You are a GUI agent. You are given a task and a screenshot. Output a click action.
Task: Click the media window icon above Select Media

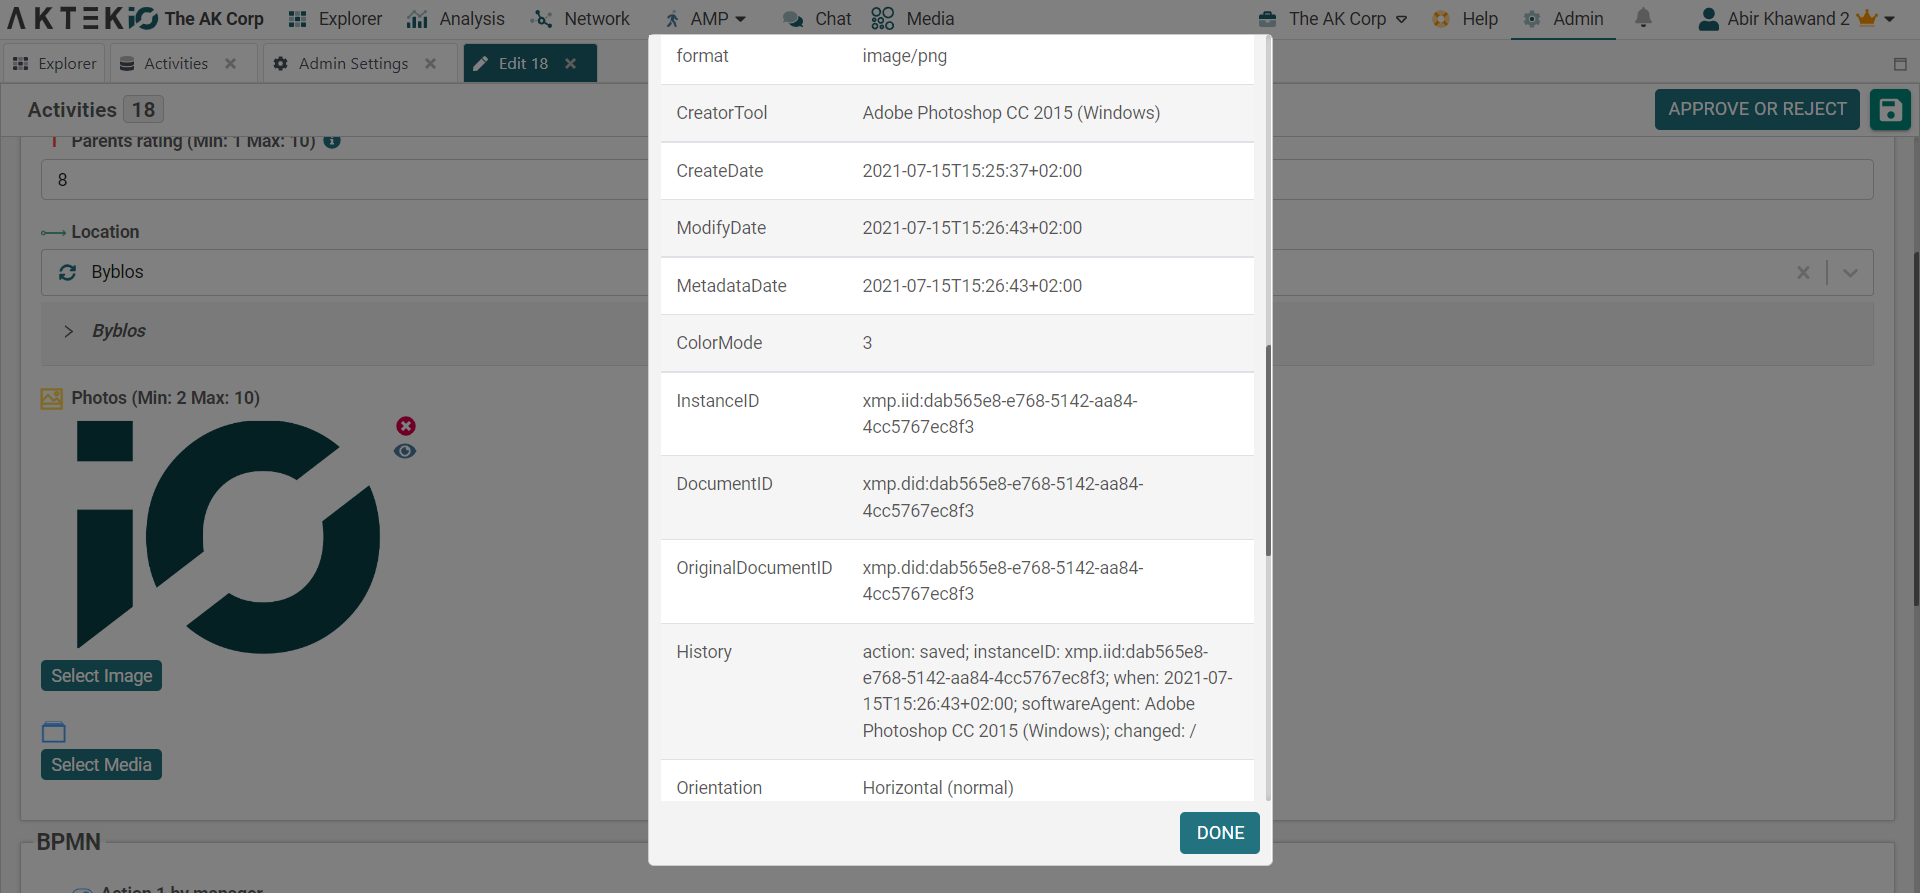[x=54, y=732]
